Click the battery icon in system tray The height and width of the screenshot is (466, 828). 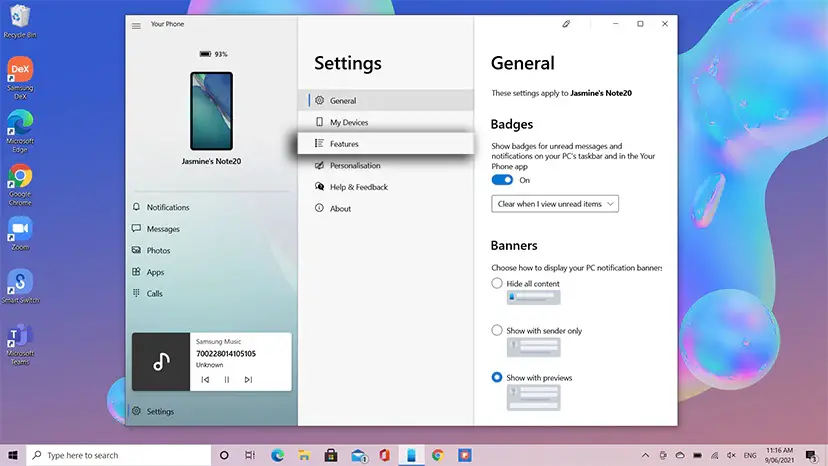click(x=698, y=455)
